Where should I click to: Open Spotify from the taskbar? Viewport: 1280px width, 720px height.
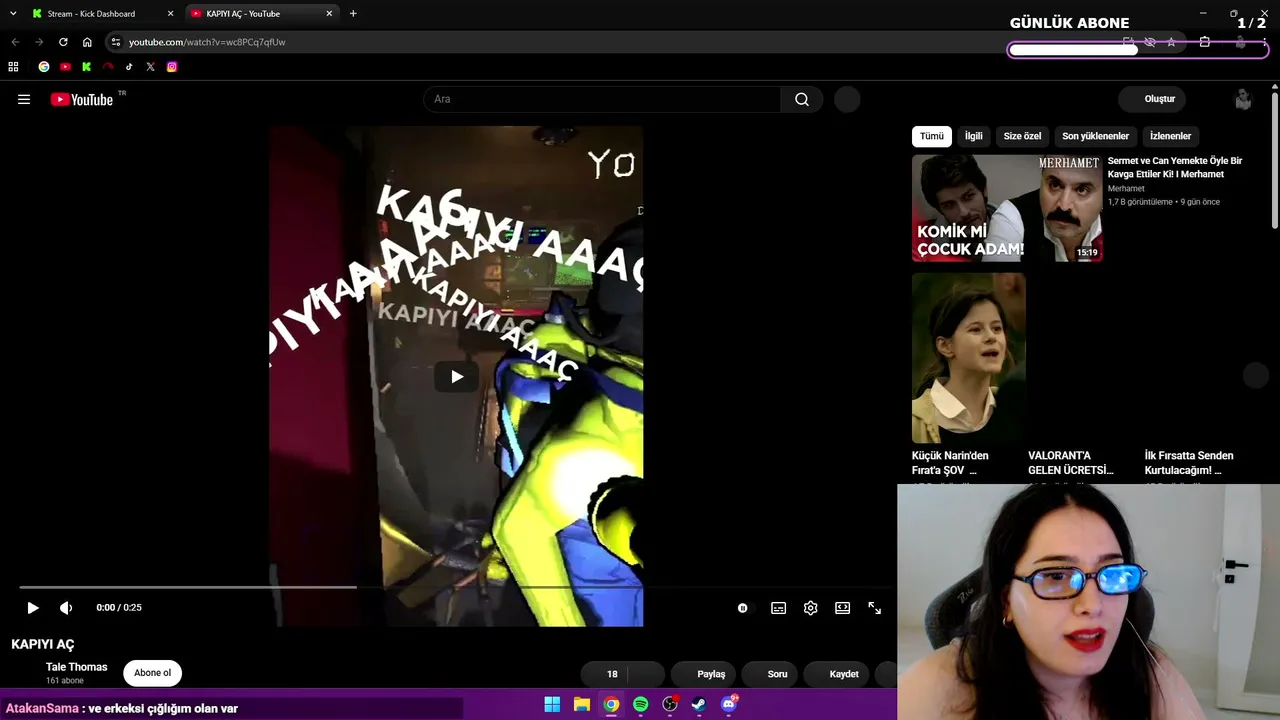[640, 704]
